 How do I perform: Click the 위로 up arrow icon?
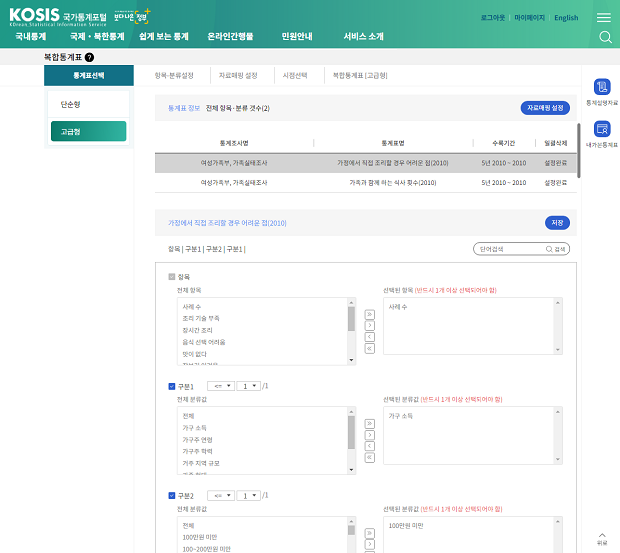click(602, 535)
